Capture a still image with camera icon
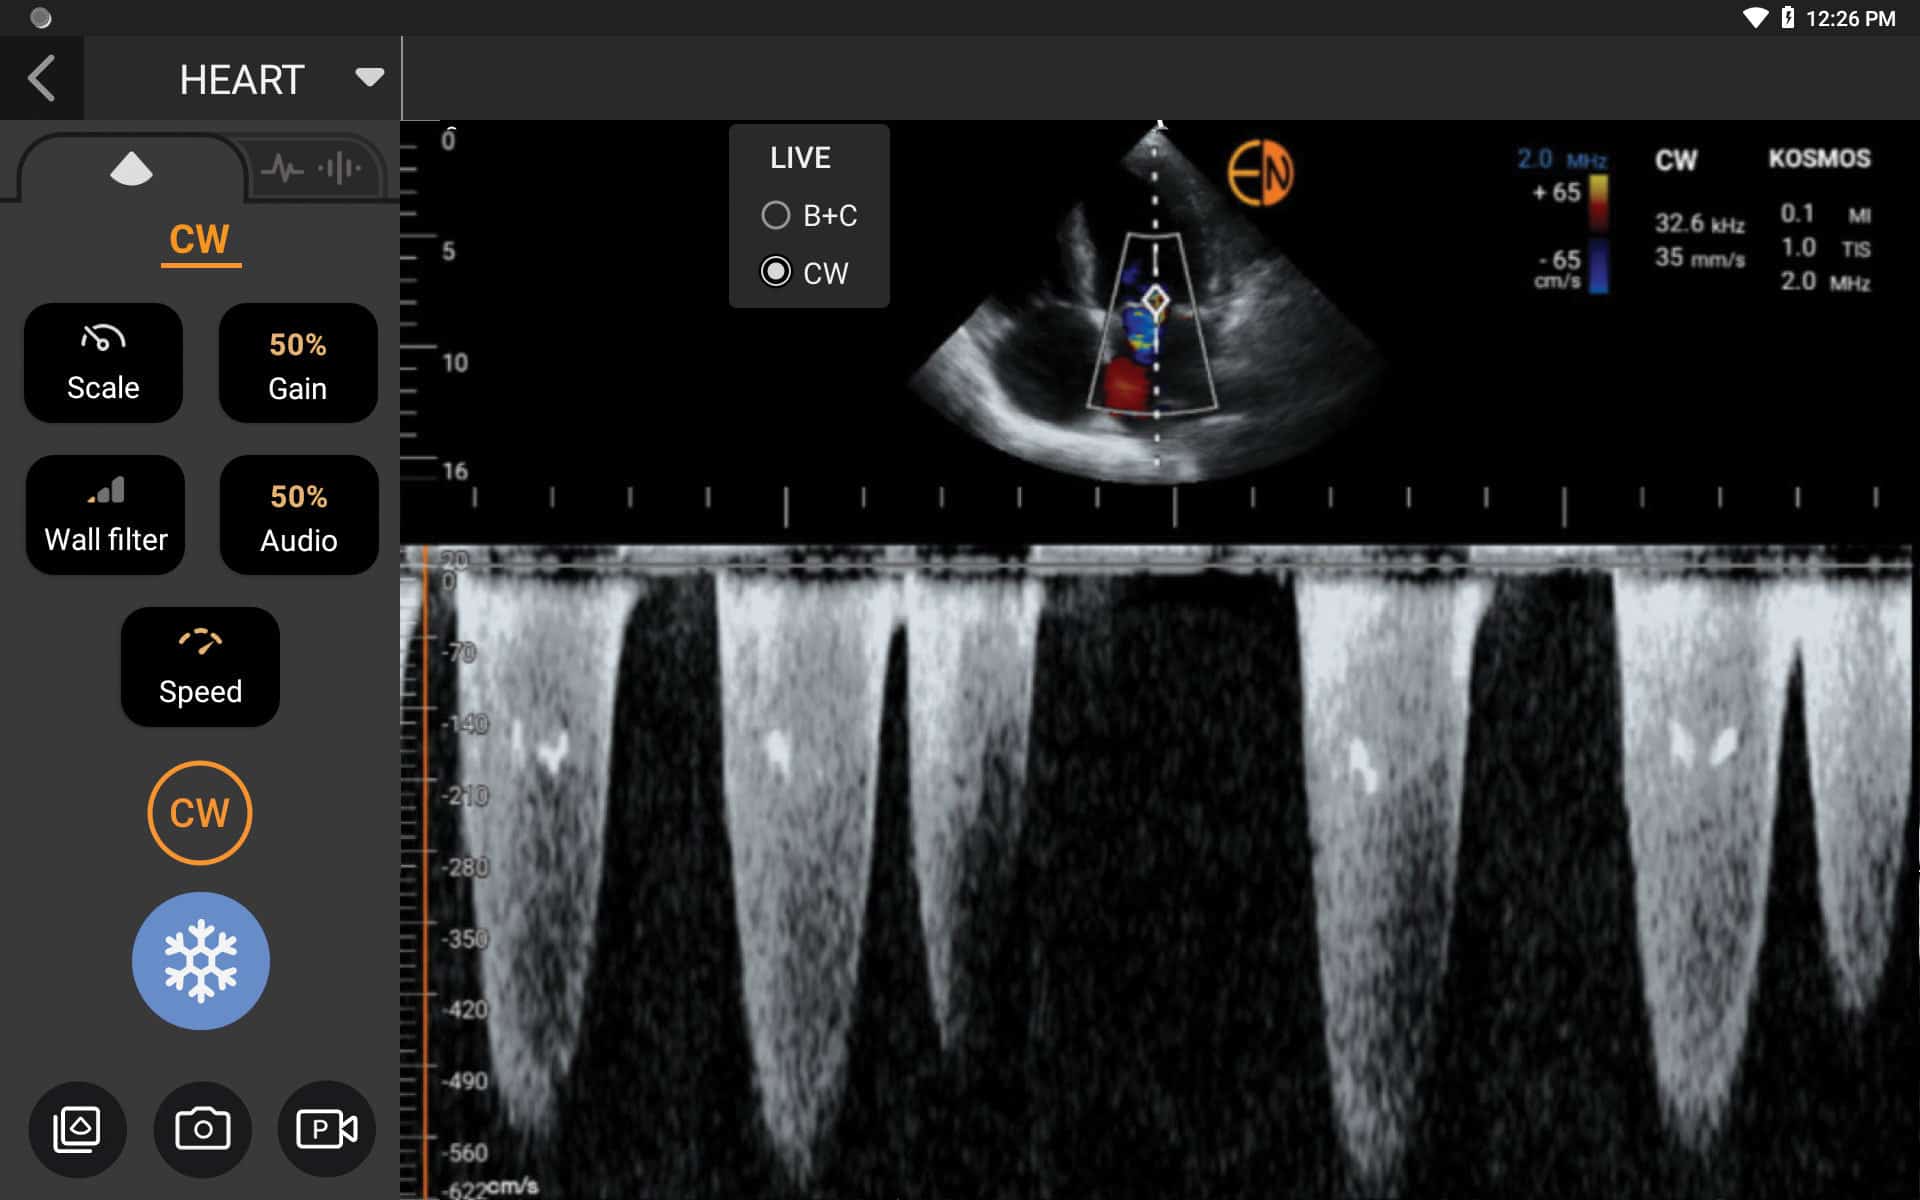 [x=202, y=1128]
